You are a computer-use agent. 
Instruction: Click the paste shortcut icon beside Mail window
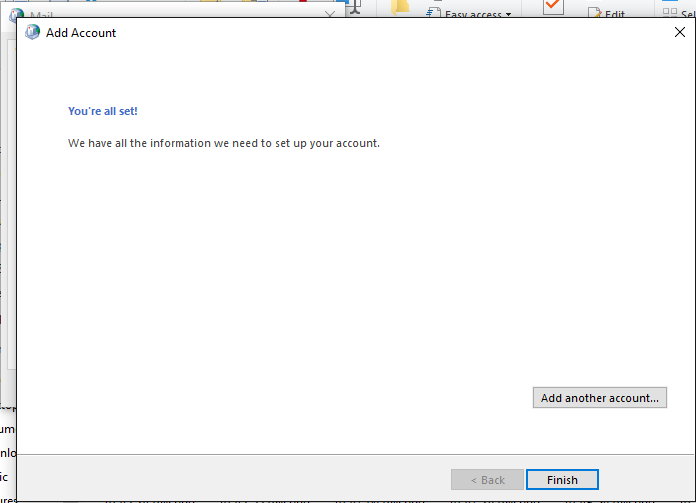(x=352, y=8)
